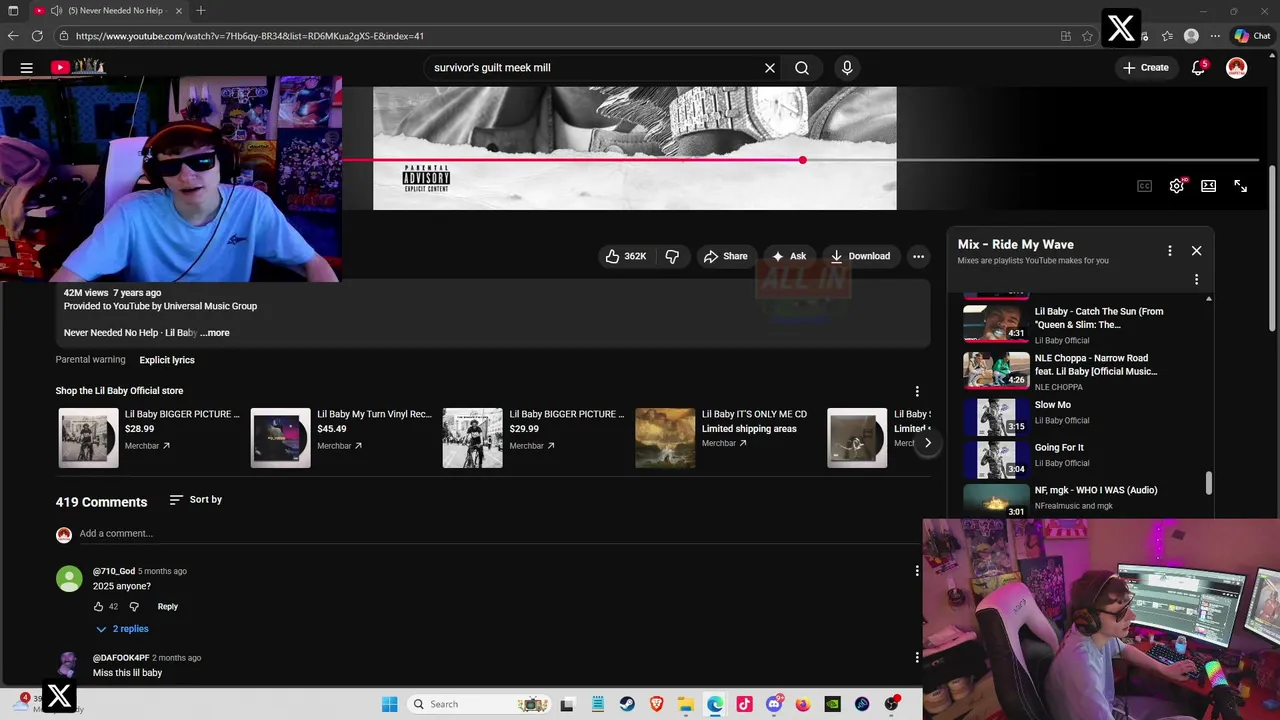Open the YouTube account avatar menu
The height and width of the screenshot is (720, 1280).
tap(1237, 68)
